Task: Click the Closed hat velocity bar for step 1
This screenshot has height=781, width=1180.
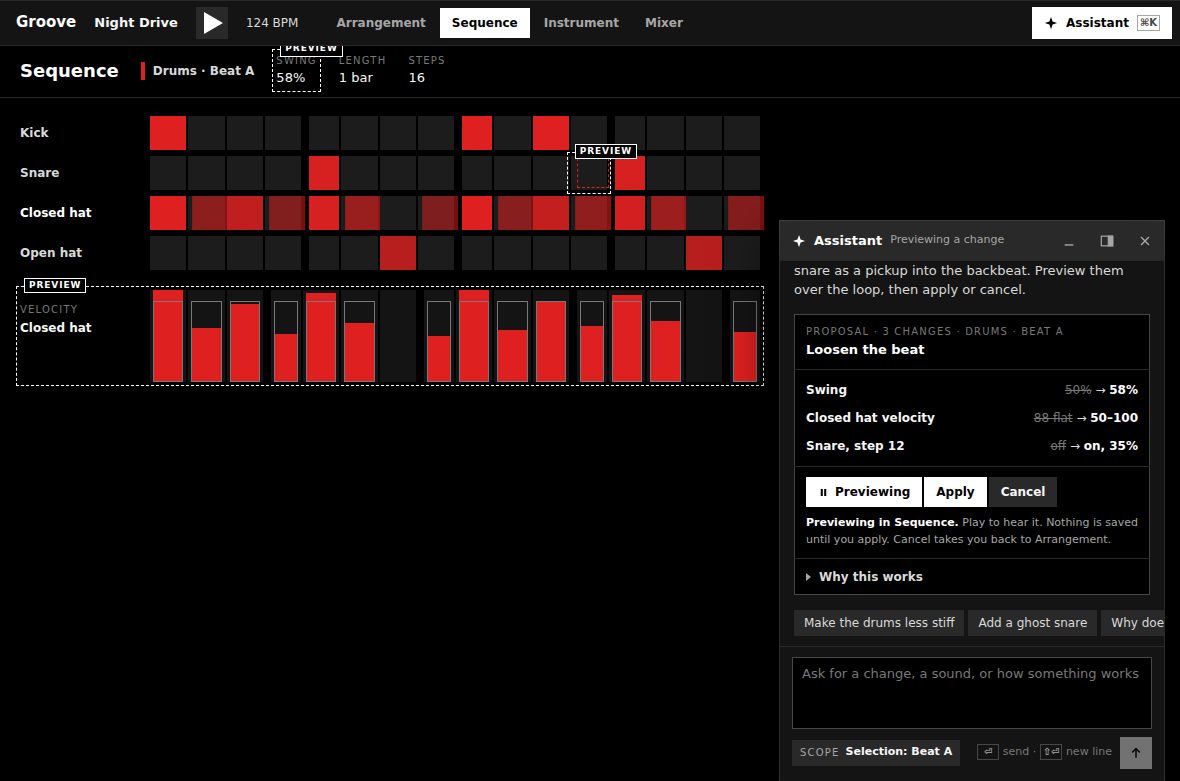Action: pos(168,336)
